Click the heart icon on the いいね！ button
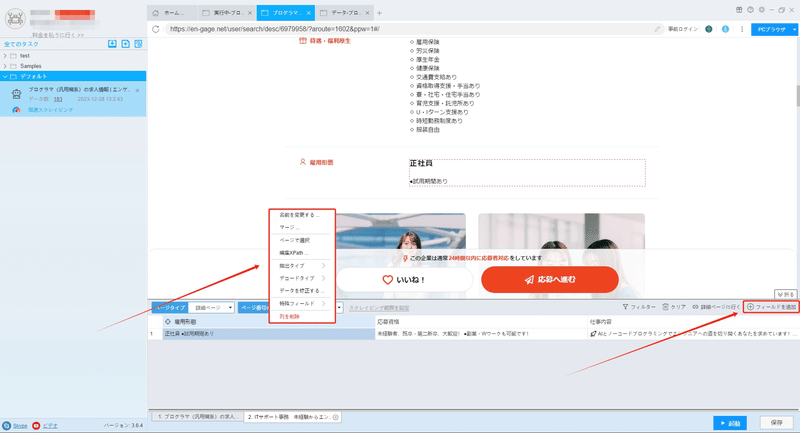Viewport: 800px width, 433px height. [387, 279]
